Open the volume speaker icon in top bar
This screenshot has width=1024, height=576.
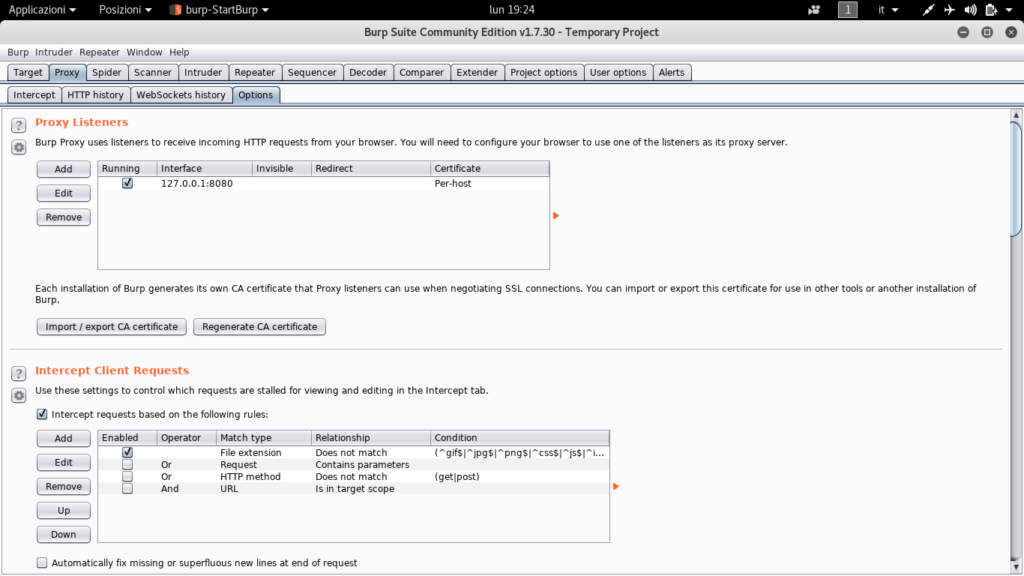tap(970, 10)
